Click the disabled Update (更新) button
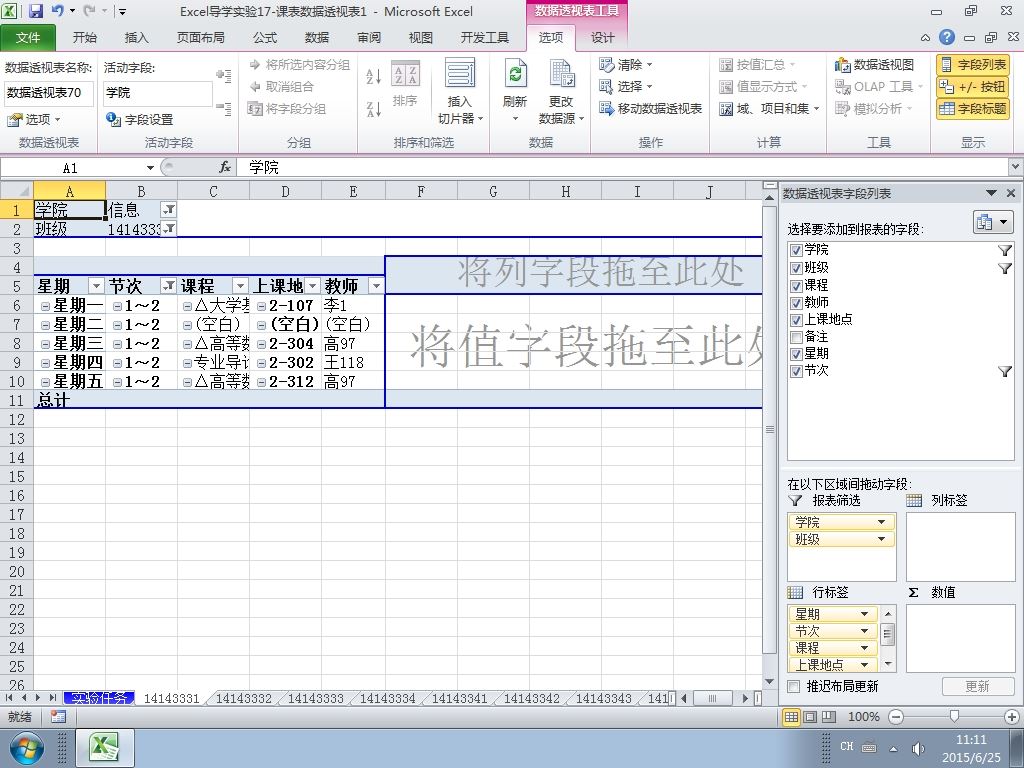This screenshot has width=1024, height=768. coord(978,686)
